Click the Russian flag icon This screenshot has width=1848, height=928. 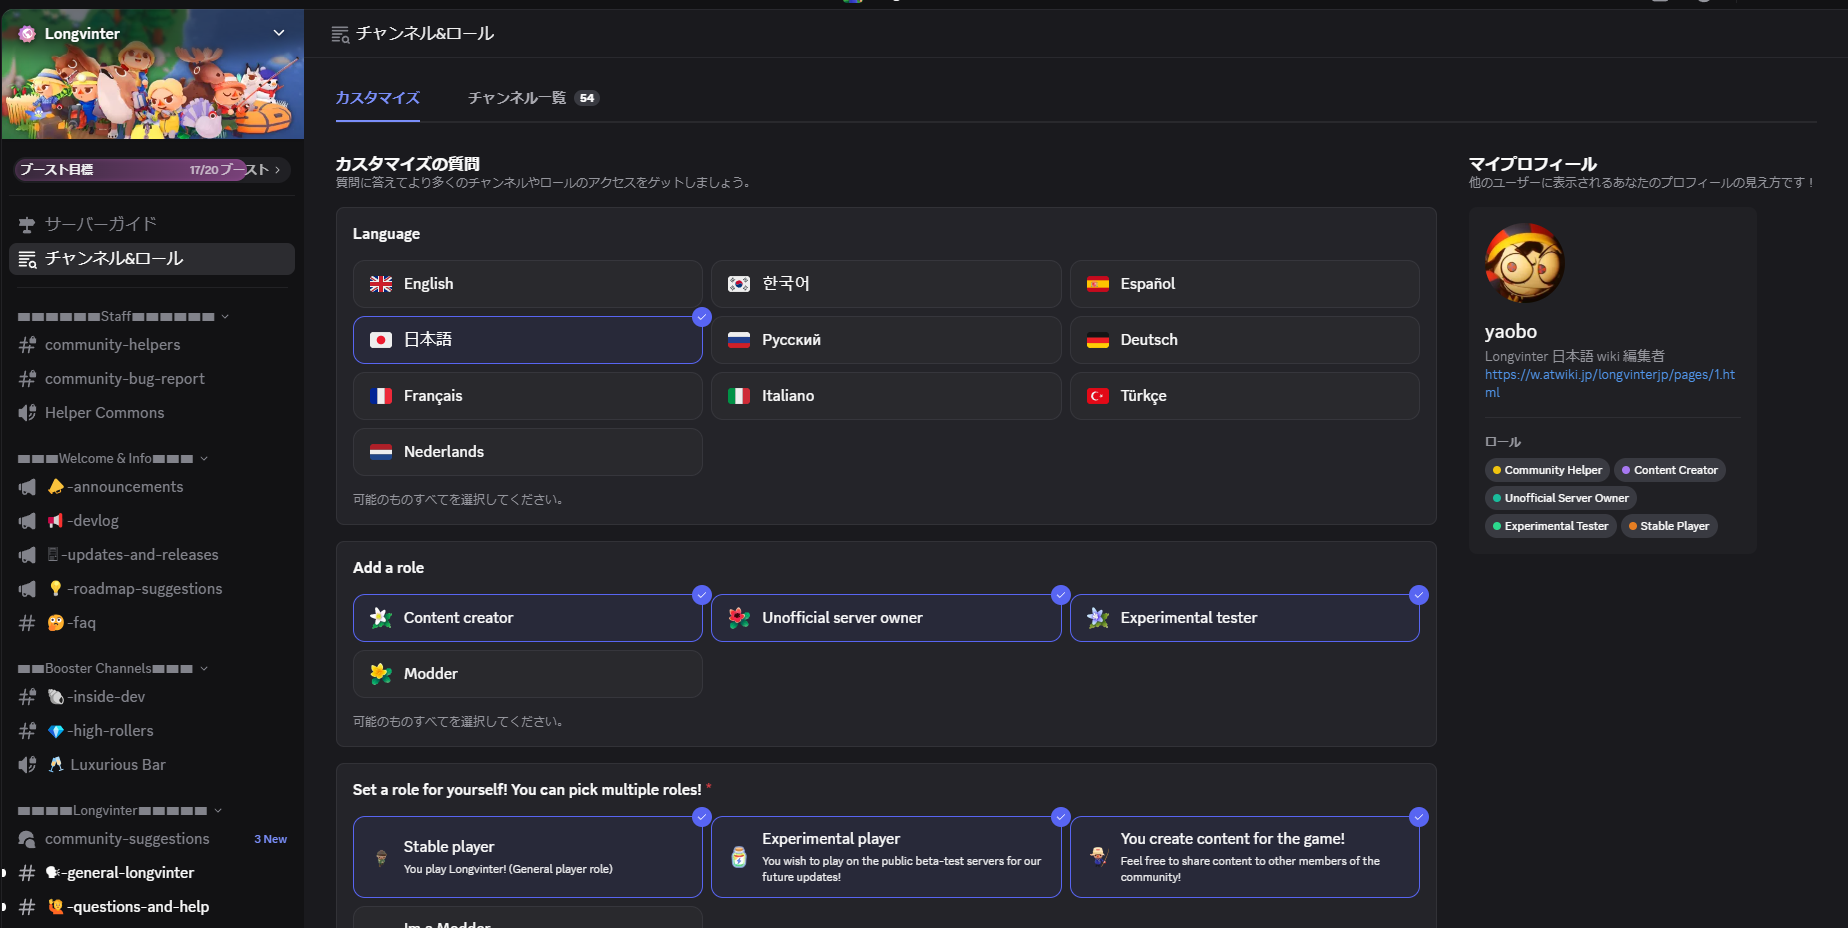click(x=739, y=340)
